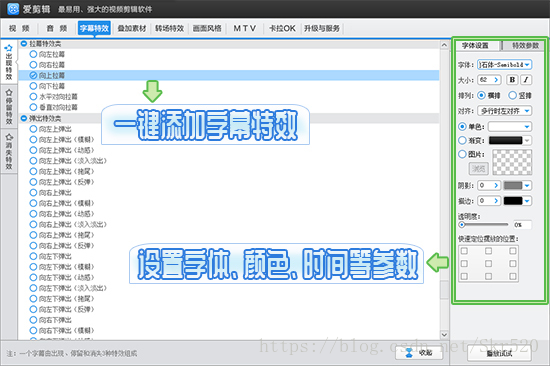This screenshot has width=550, height=366.
Task: Open the 描边 stroke color dropdown arrow
Action: pos(527,201)
